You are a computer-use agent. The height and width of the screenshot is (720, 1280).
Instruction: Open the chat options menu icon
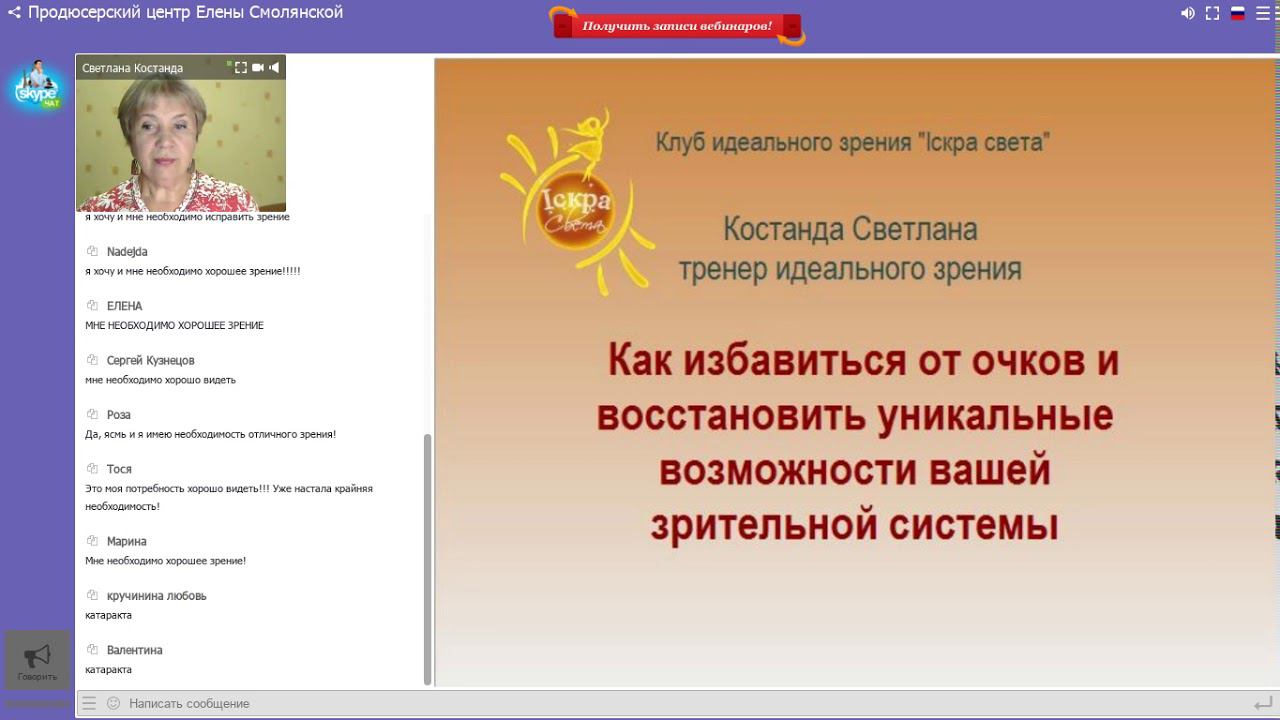point(89,703)
